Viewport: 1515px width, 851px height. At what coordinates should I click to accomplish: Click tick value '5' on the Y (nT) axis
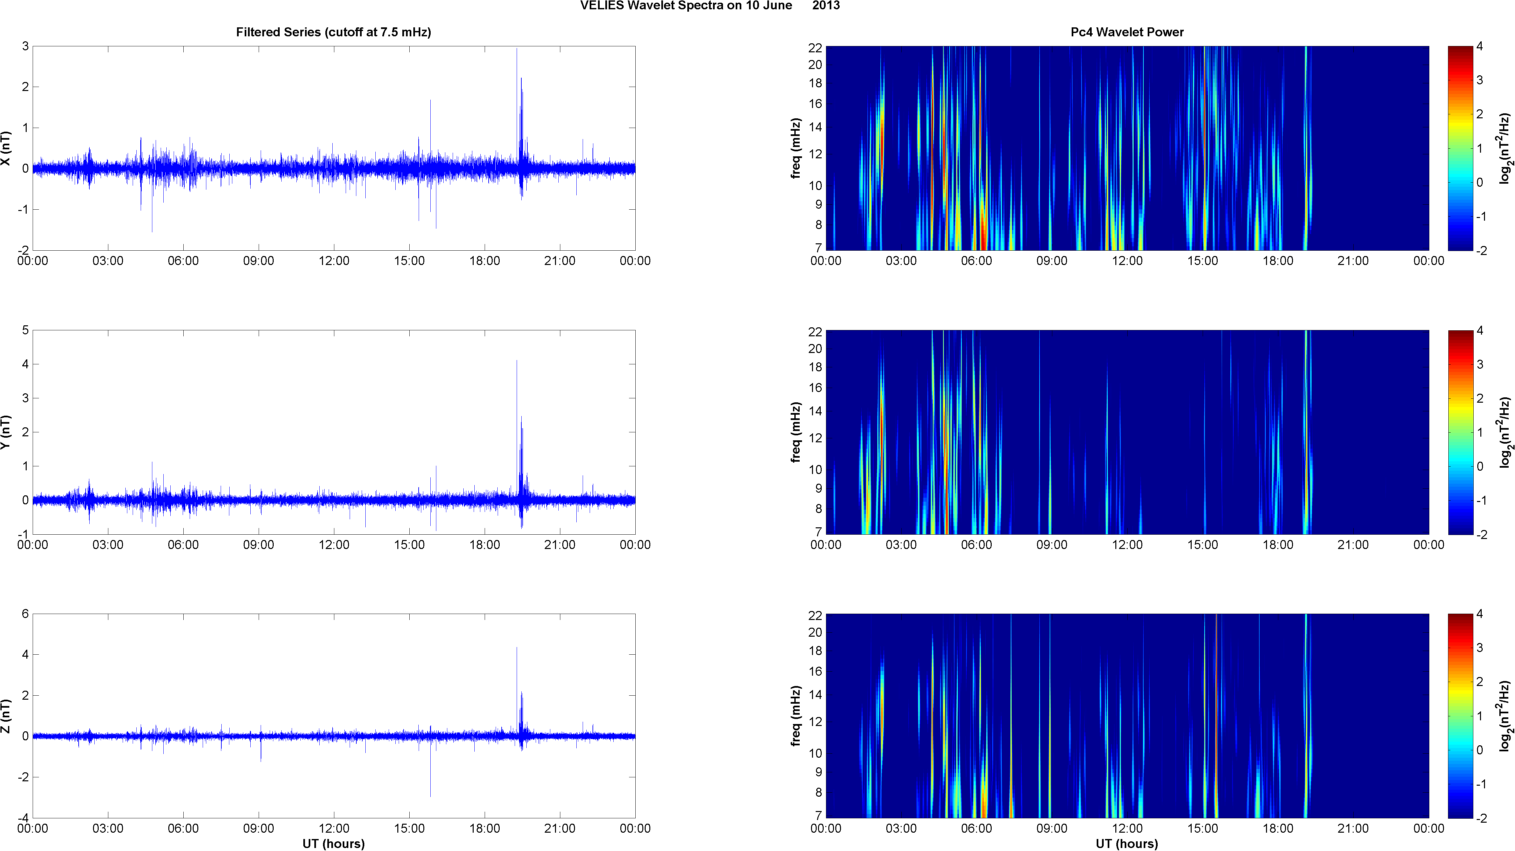click(25, 330)
